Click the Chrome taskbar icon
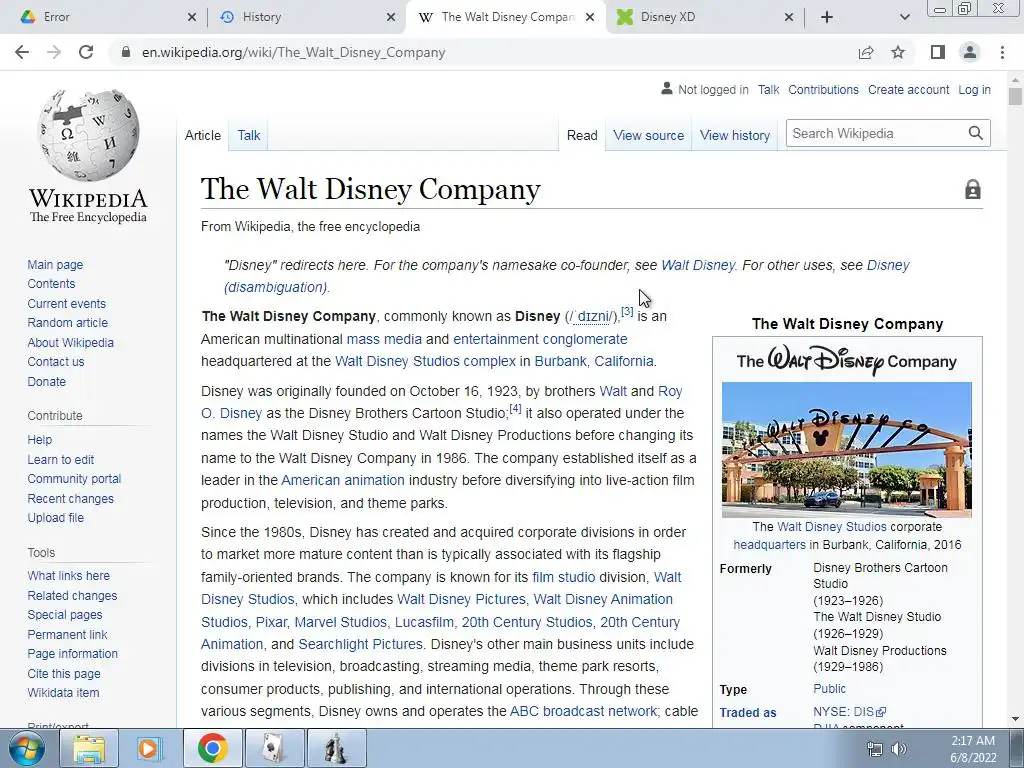1024x768 pixels. (213, 748)
